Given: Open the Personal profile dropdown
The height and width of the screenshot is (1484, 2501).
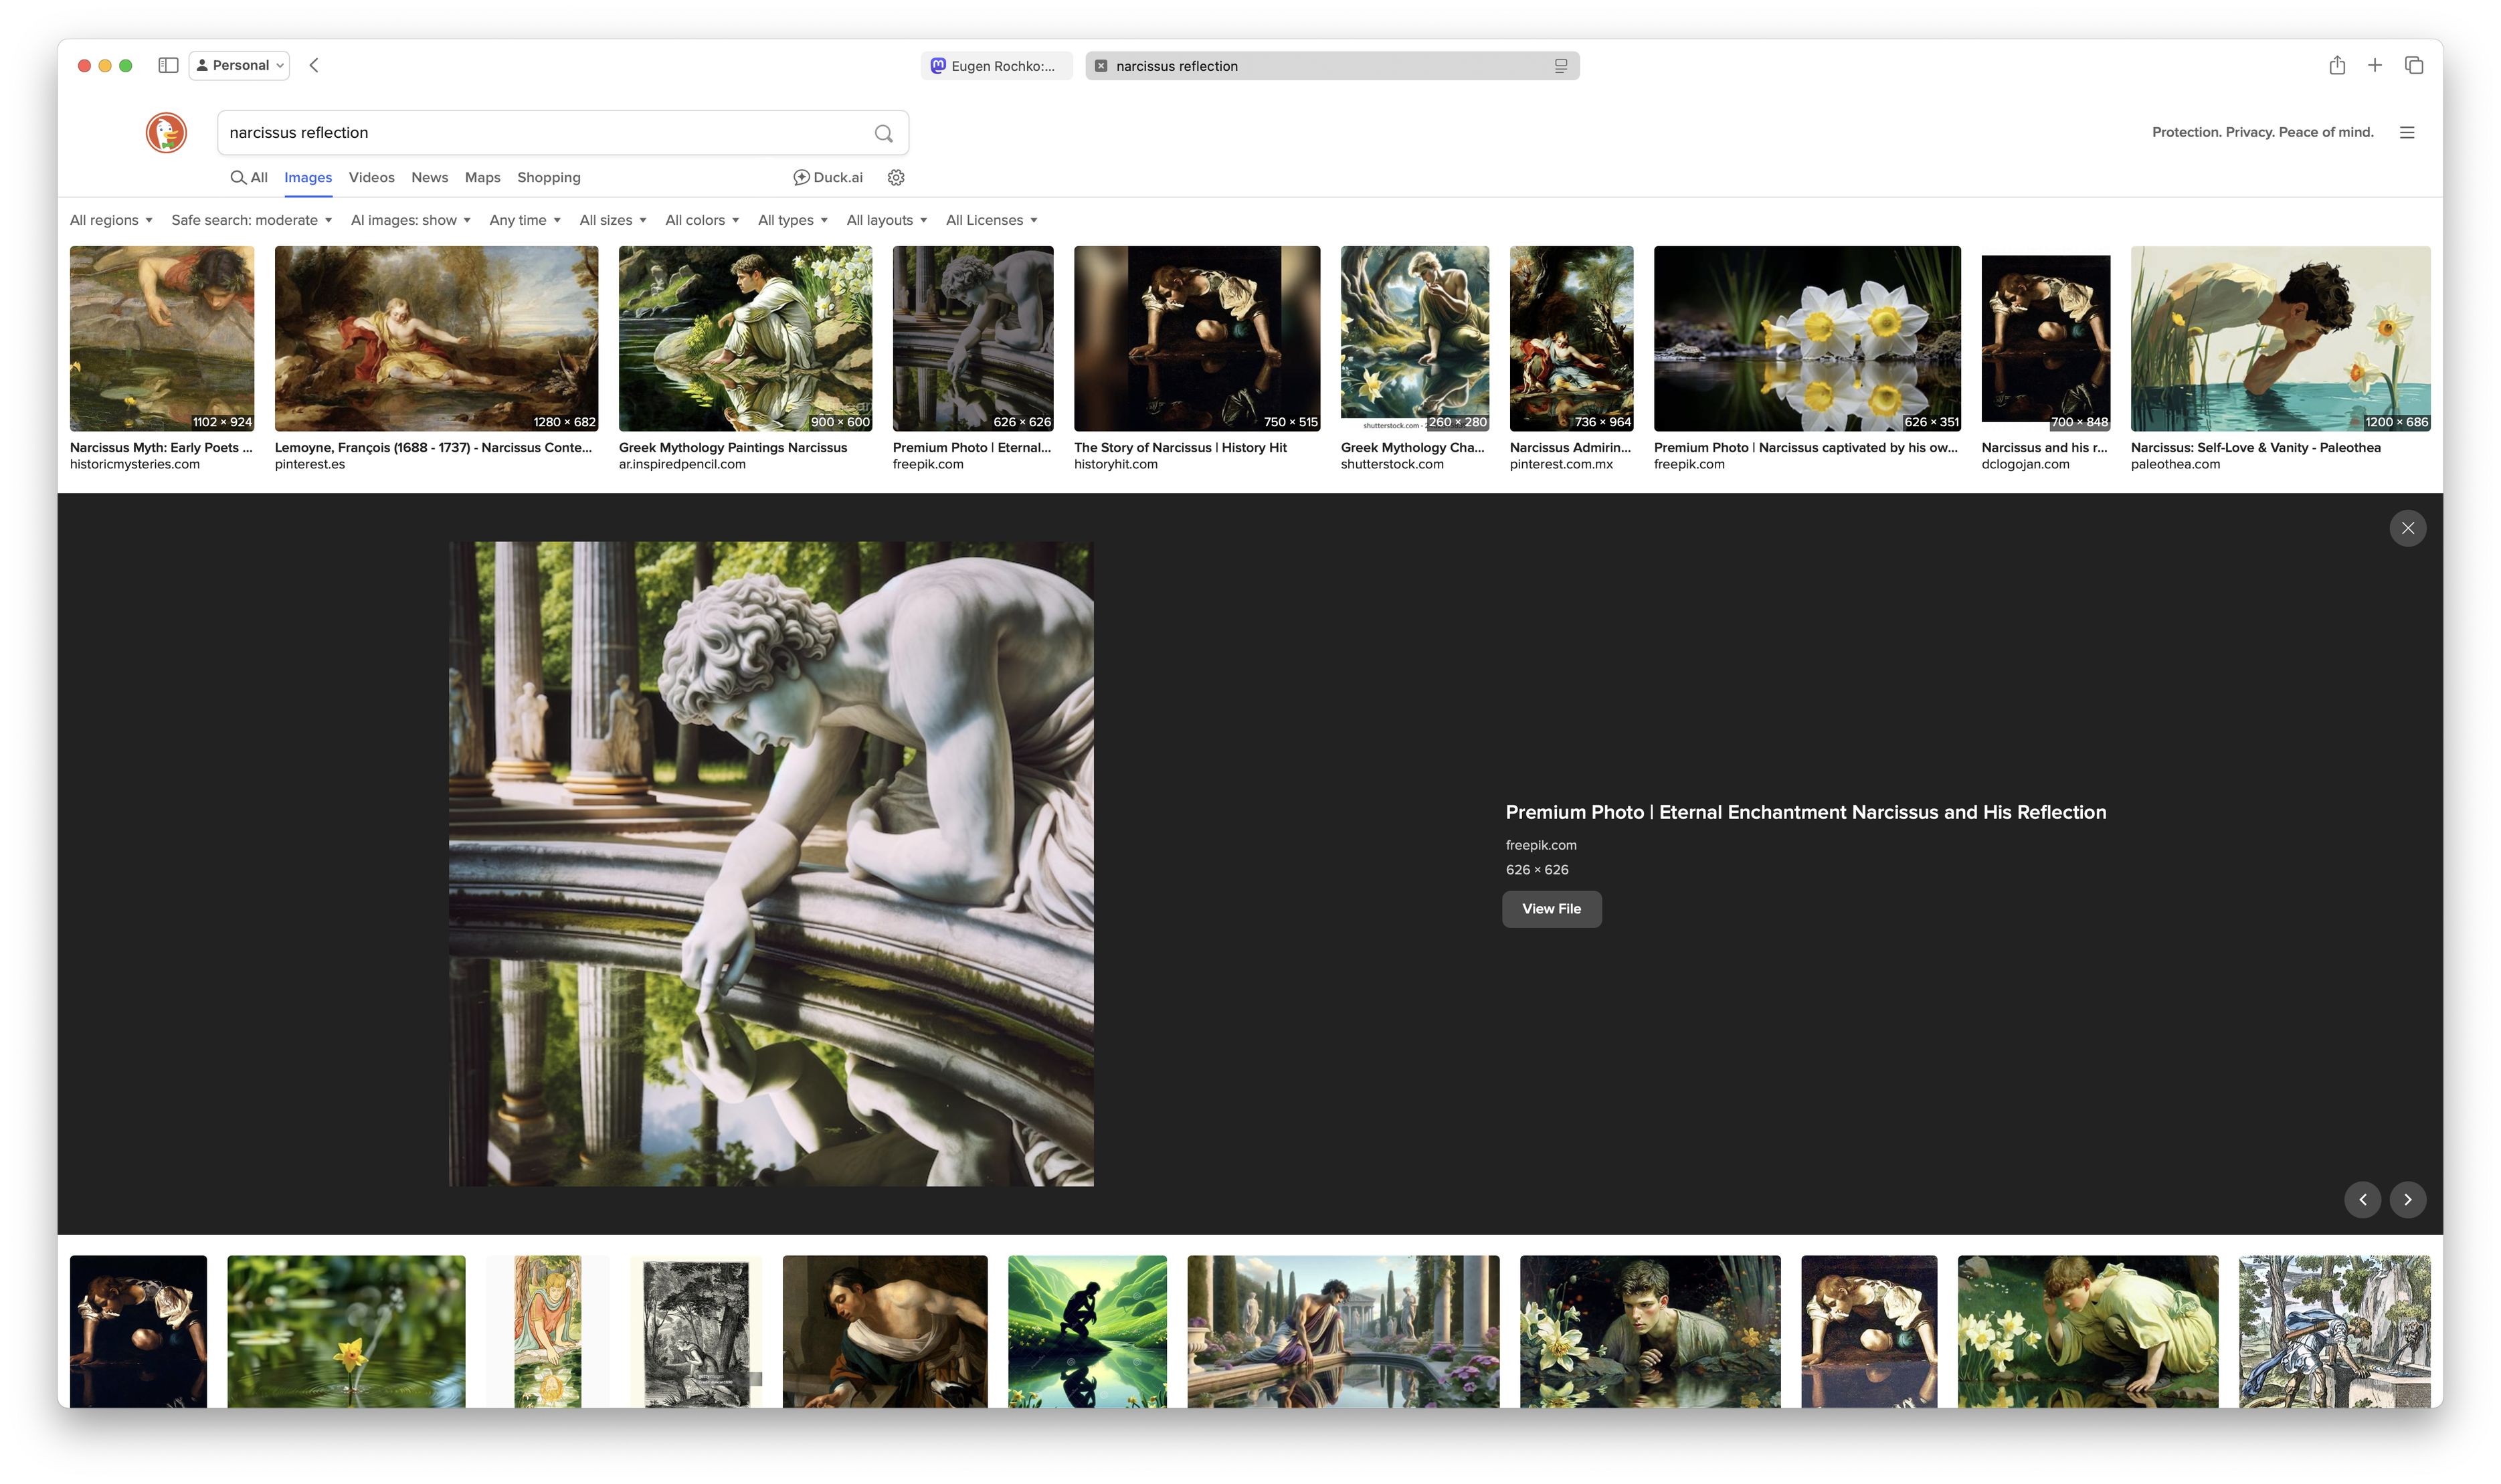Looking at the screenshot, I should 239,65.
